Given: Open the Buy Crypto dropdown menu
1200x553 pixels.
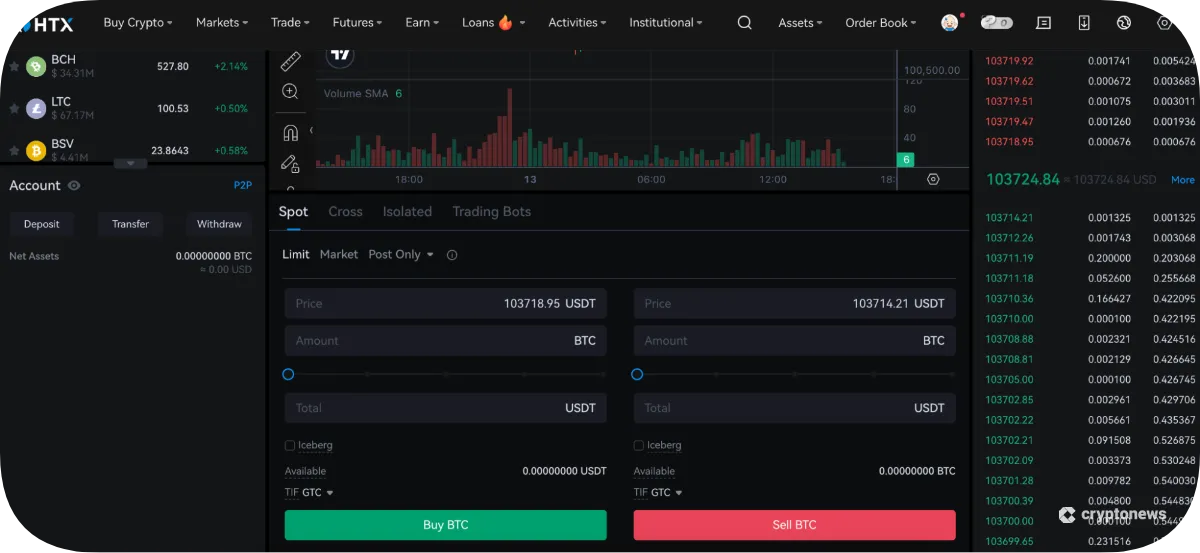Looking at the screenshot, I should 138,22.
